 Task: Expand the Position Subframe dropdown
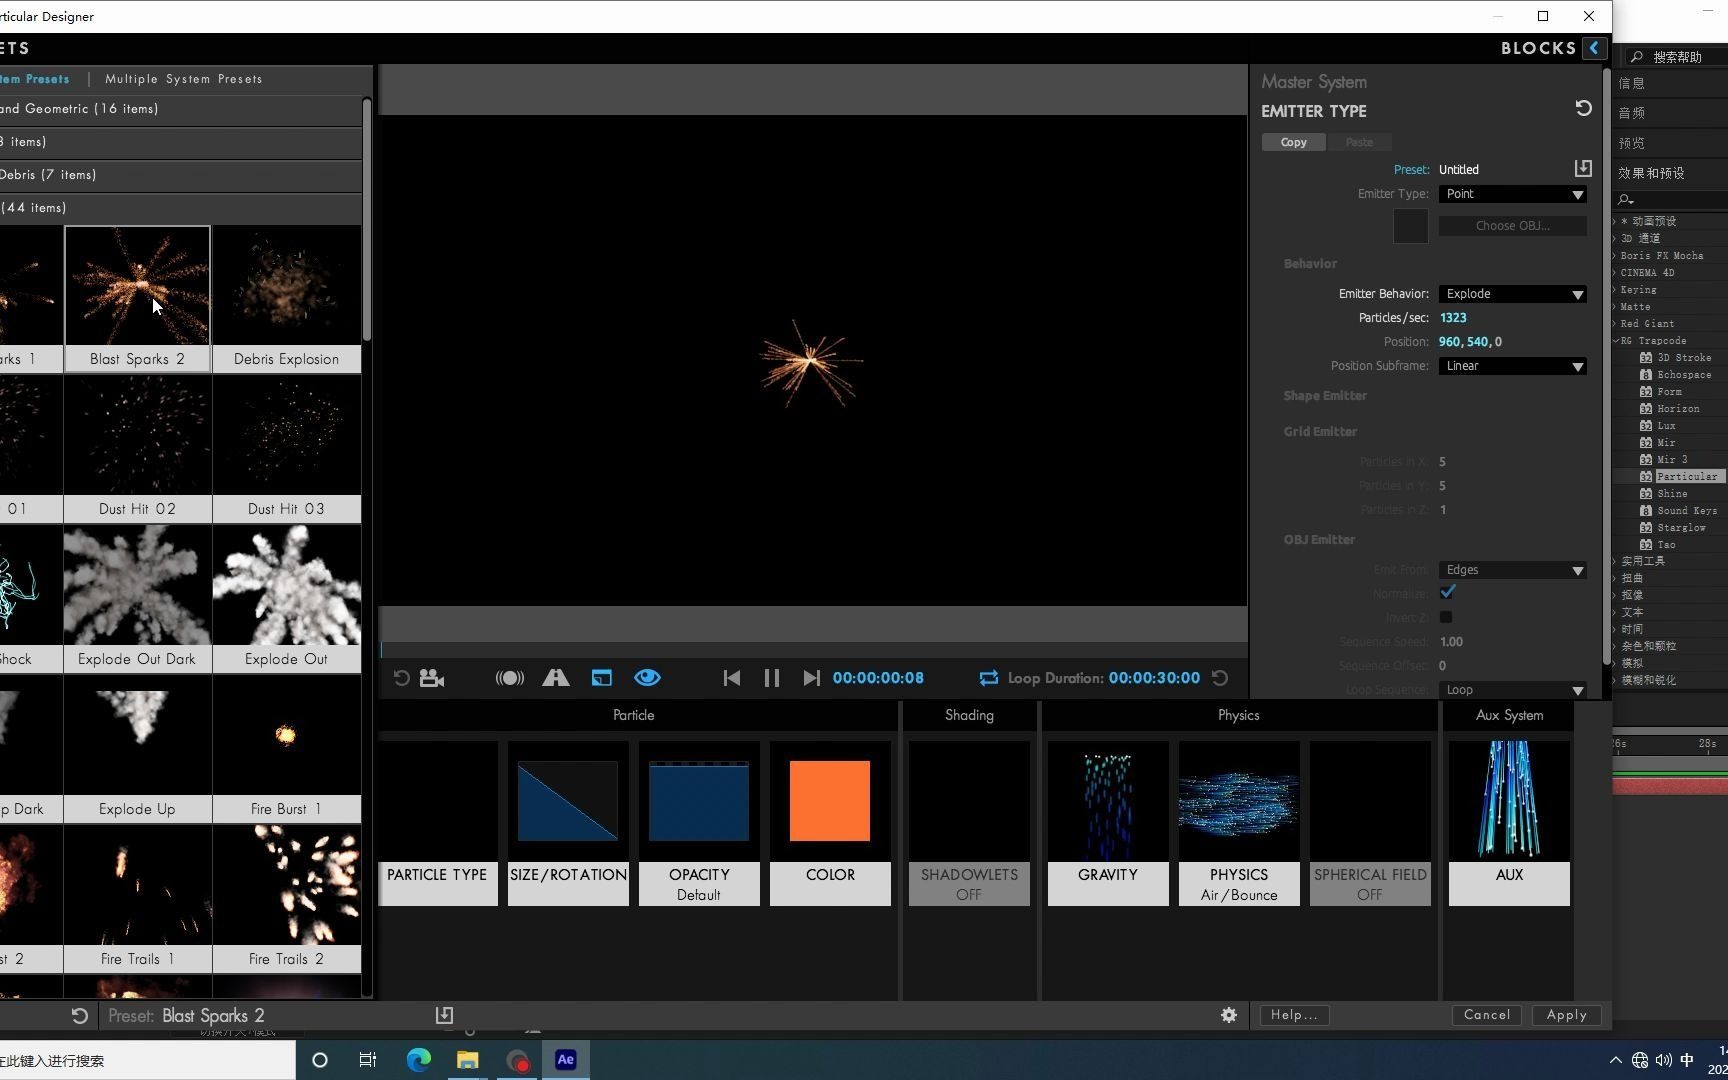(x=1512, y=366)
